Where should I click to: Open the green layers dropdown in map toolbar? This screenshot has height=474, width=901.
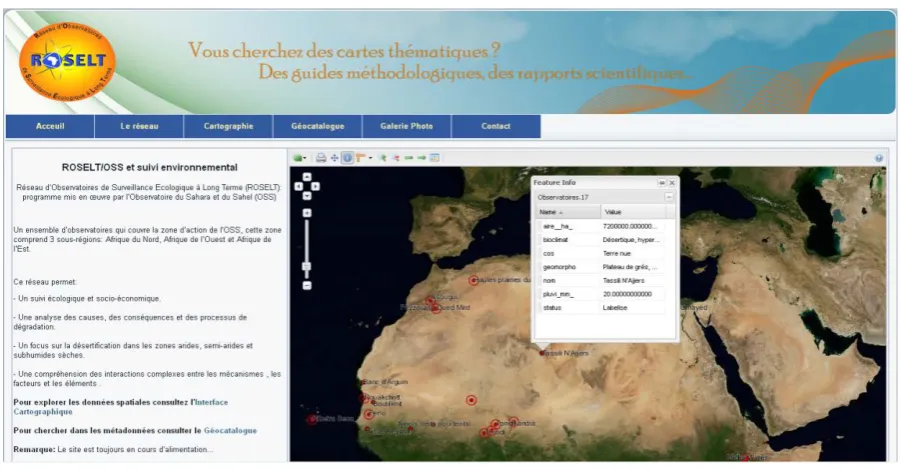coord(299,158)
